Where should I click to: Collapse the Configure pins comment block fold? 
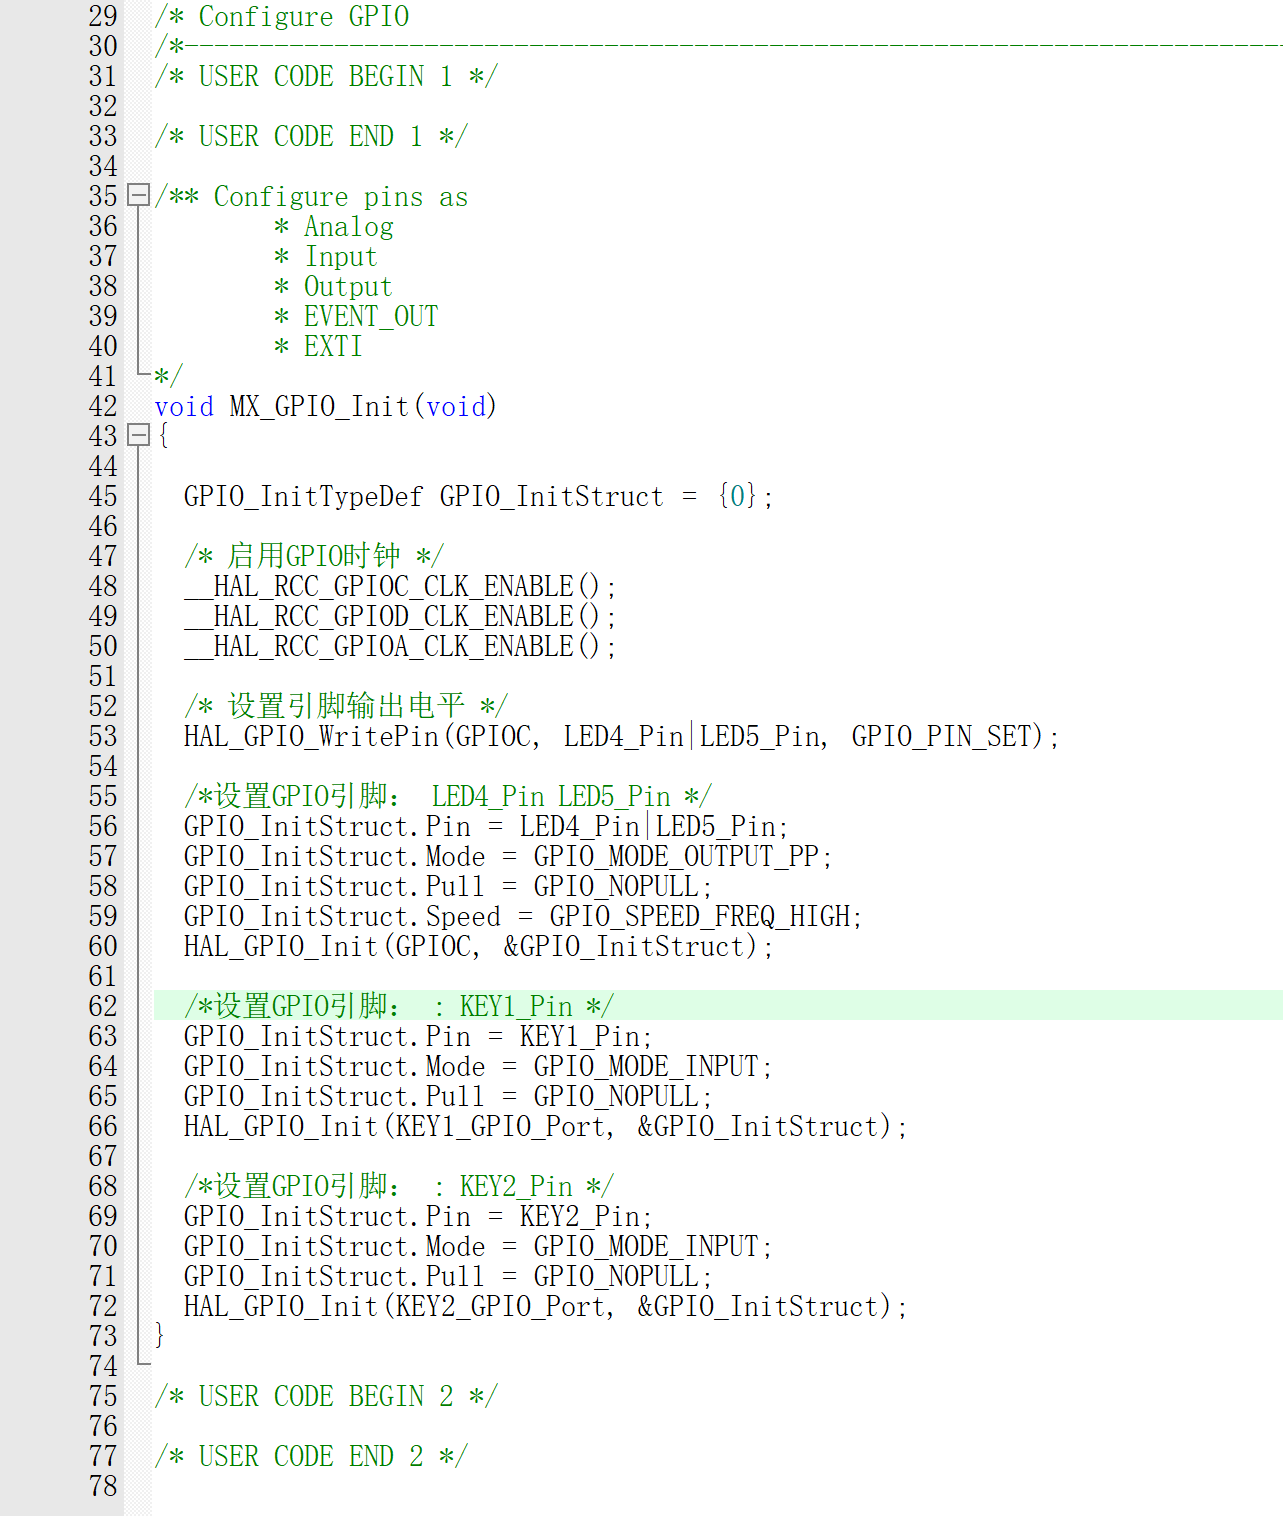point(139,195)
